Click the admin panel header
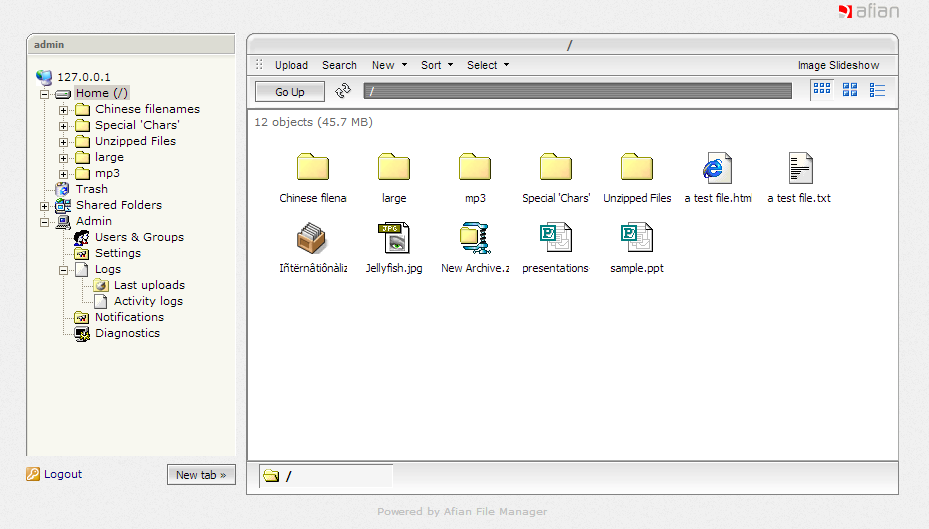The width and height of the screenshot is (929, 529). point(131,44)
